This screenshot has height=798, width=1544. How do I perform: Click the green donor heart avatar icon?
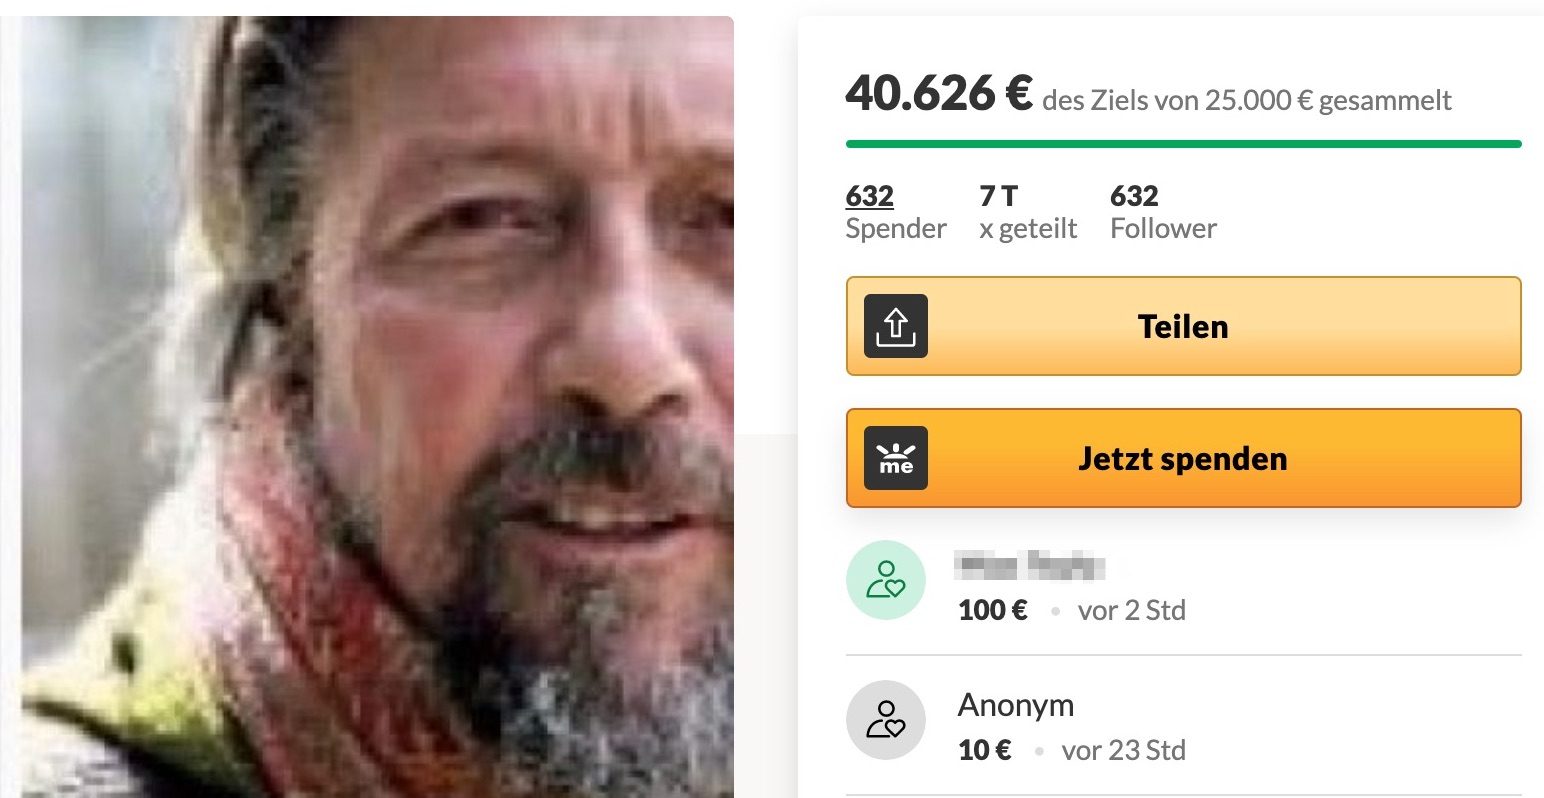tap(886, 580)
